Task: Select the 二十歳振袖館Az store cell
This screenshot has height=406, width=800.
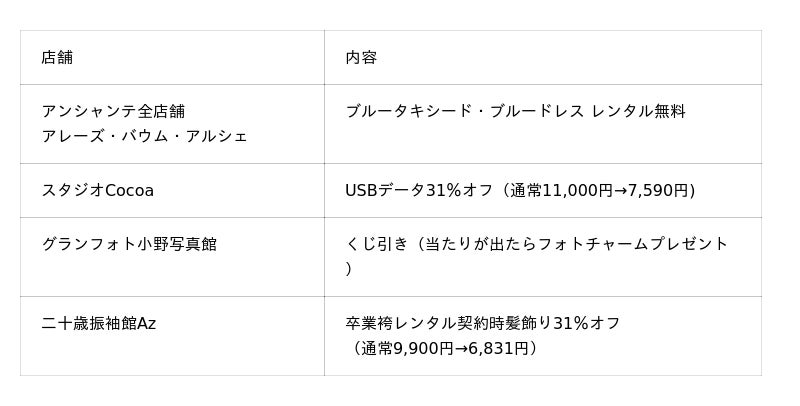Action: point(99,323)
